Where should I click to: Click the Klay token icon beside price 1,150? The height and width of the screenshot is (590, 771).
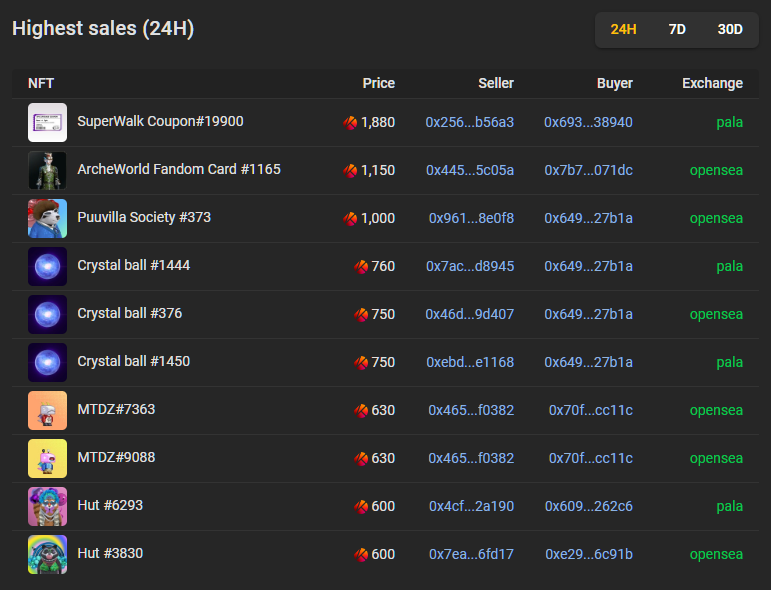coord(350,171)
